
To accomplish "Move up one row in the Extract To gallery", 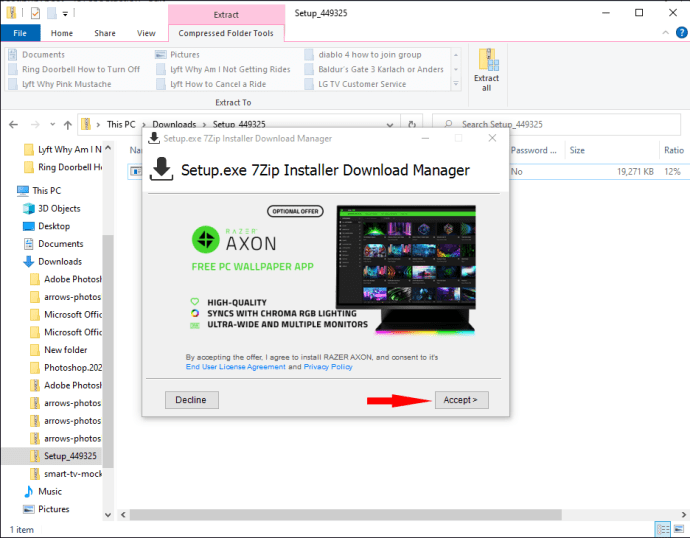I will coord(456,55).
